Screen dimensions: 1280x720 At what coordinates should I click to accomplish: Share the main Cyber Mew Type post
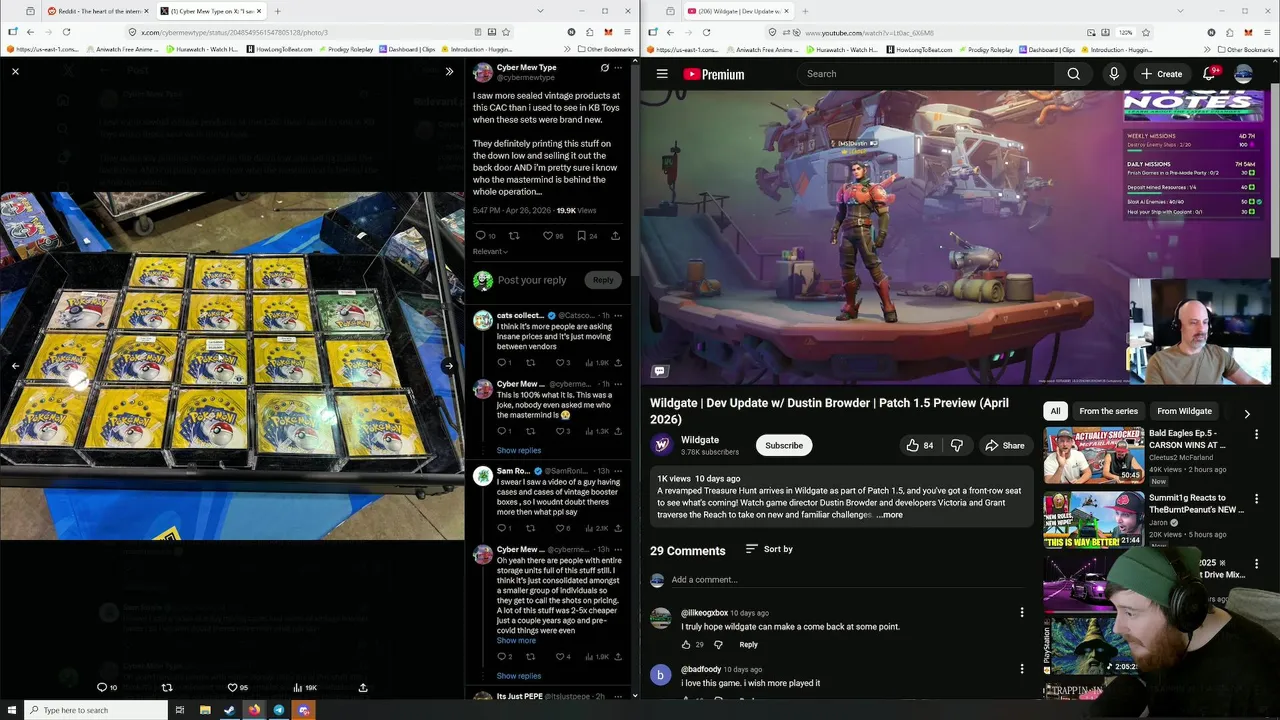pos(615,236)
